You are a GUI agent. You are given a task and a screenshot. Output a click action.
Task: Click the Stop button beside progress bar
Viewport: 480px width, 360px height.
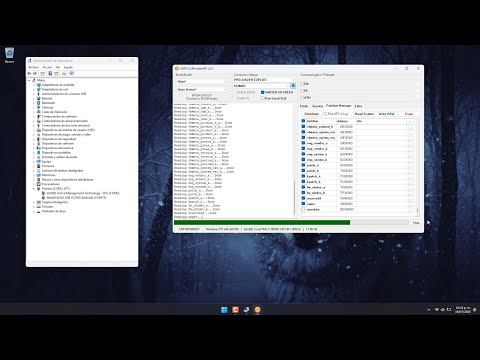pyautogui.click(x=416, y=222)
